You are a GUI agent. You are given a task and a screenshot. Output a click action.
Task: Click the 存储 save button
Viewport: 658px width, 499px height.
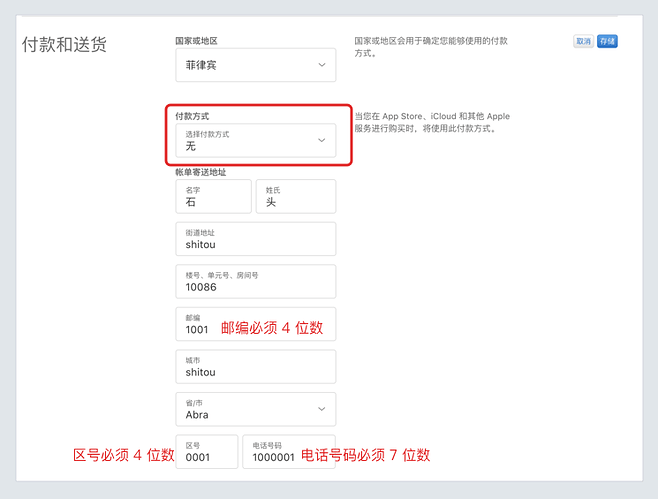(607, 41)
